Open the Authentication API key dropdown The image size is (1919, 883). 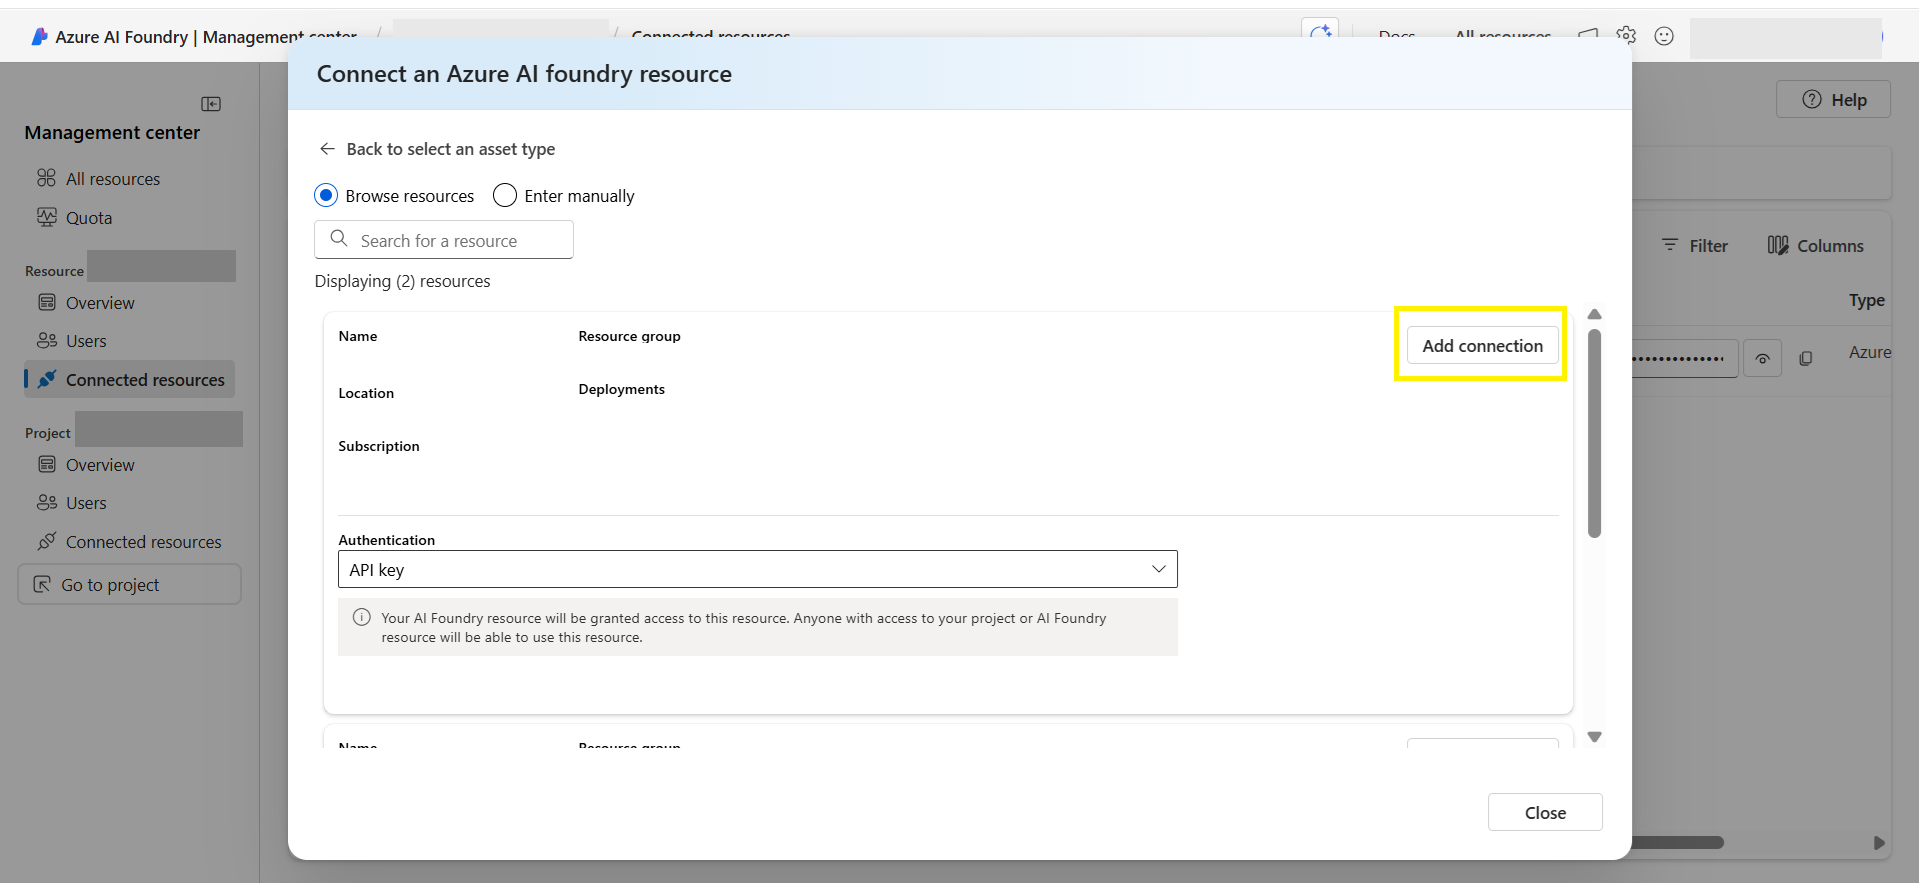757,569
